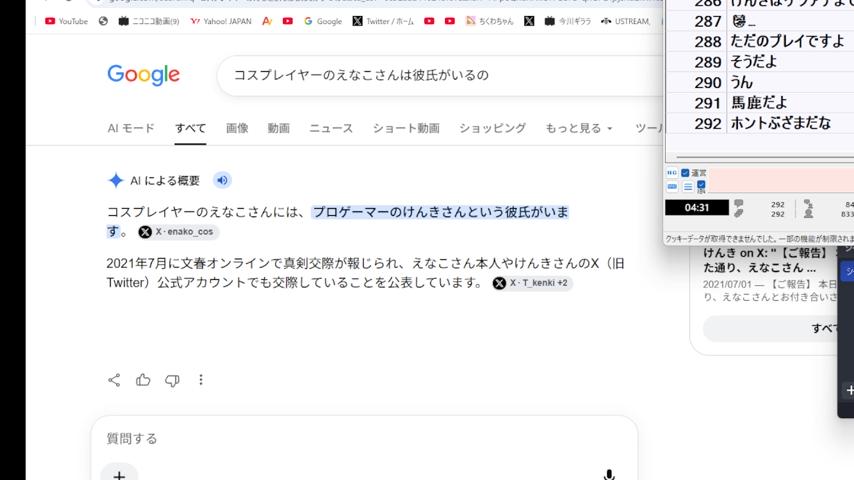Viewport: 854px width, 480px height.
Task: Open the three-dot more options menu
Action: (201, 380)
